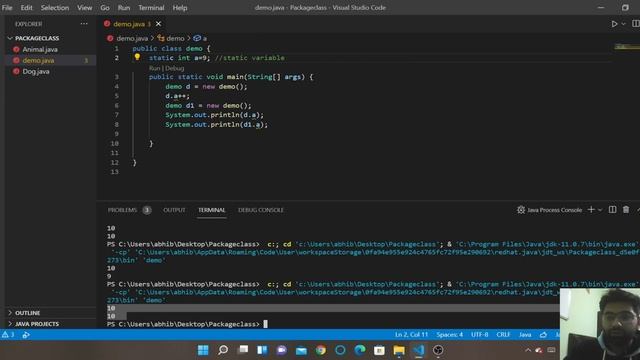Image resolution: width=640 pixels, height=360 pixels.
Task: Open the Mail app from taskbar
Action: [x=301, y=350]
